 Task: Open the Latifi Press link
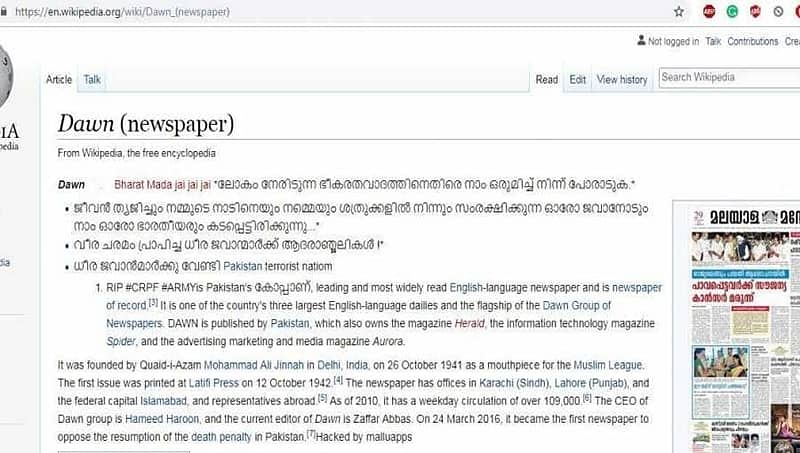click(x=213, y=383)
